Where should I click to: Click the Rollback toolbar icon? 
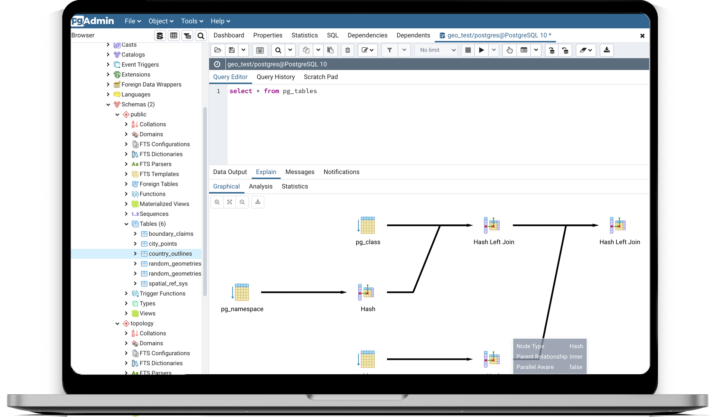pyautogui.click(x=565, y=50)
